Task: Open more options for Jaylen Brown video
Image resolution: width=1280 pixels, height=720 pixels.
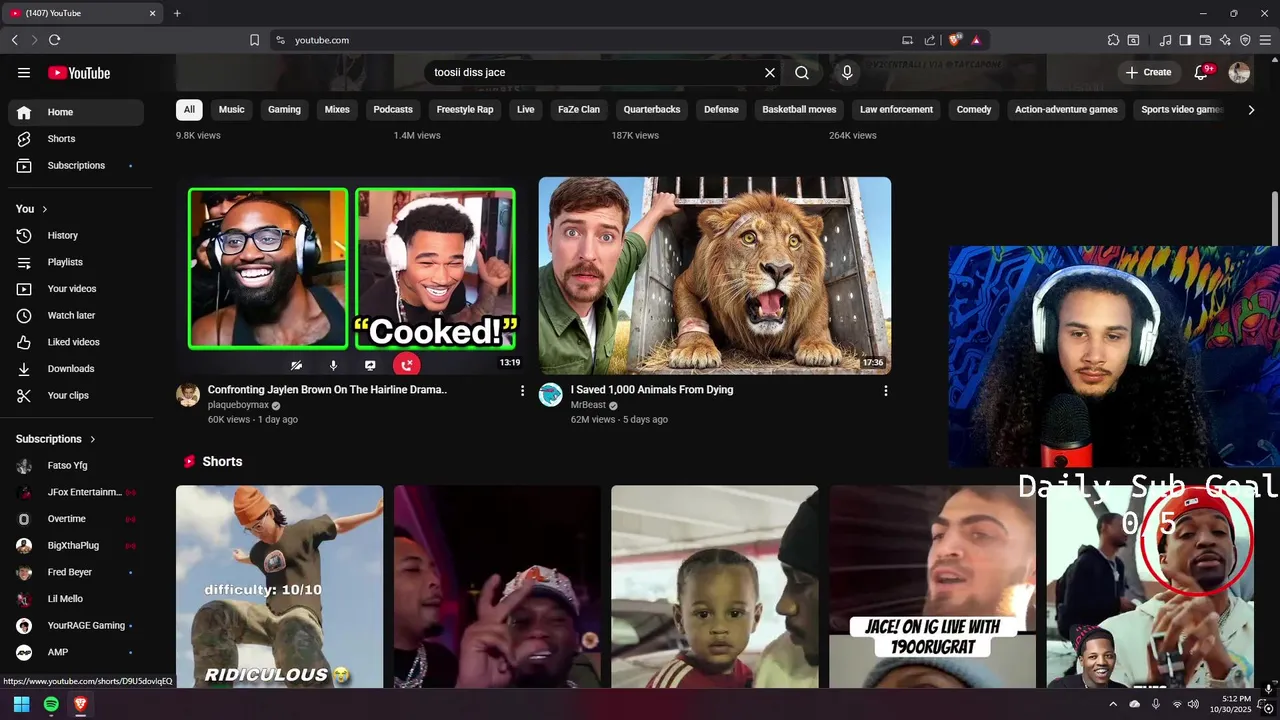Action: pyautogui.click(x=522, y=391)
